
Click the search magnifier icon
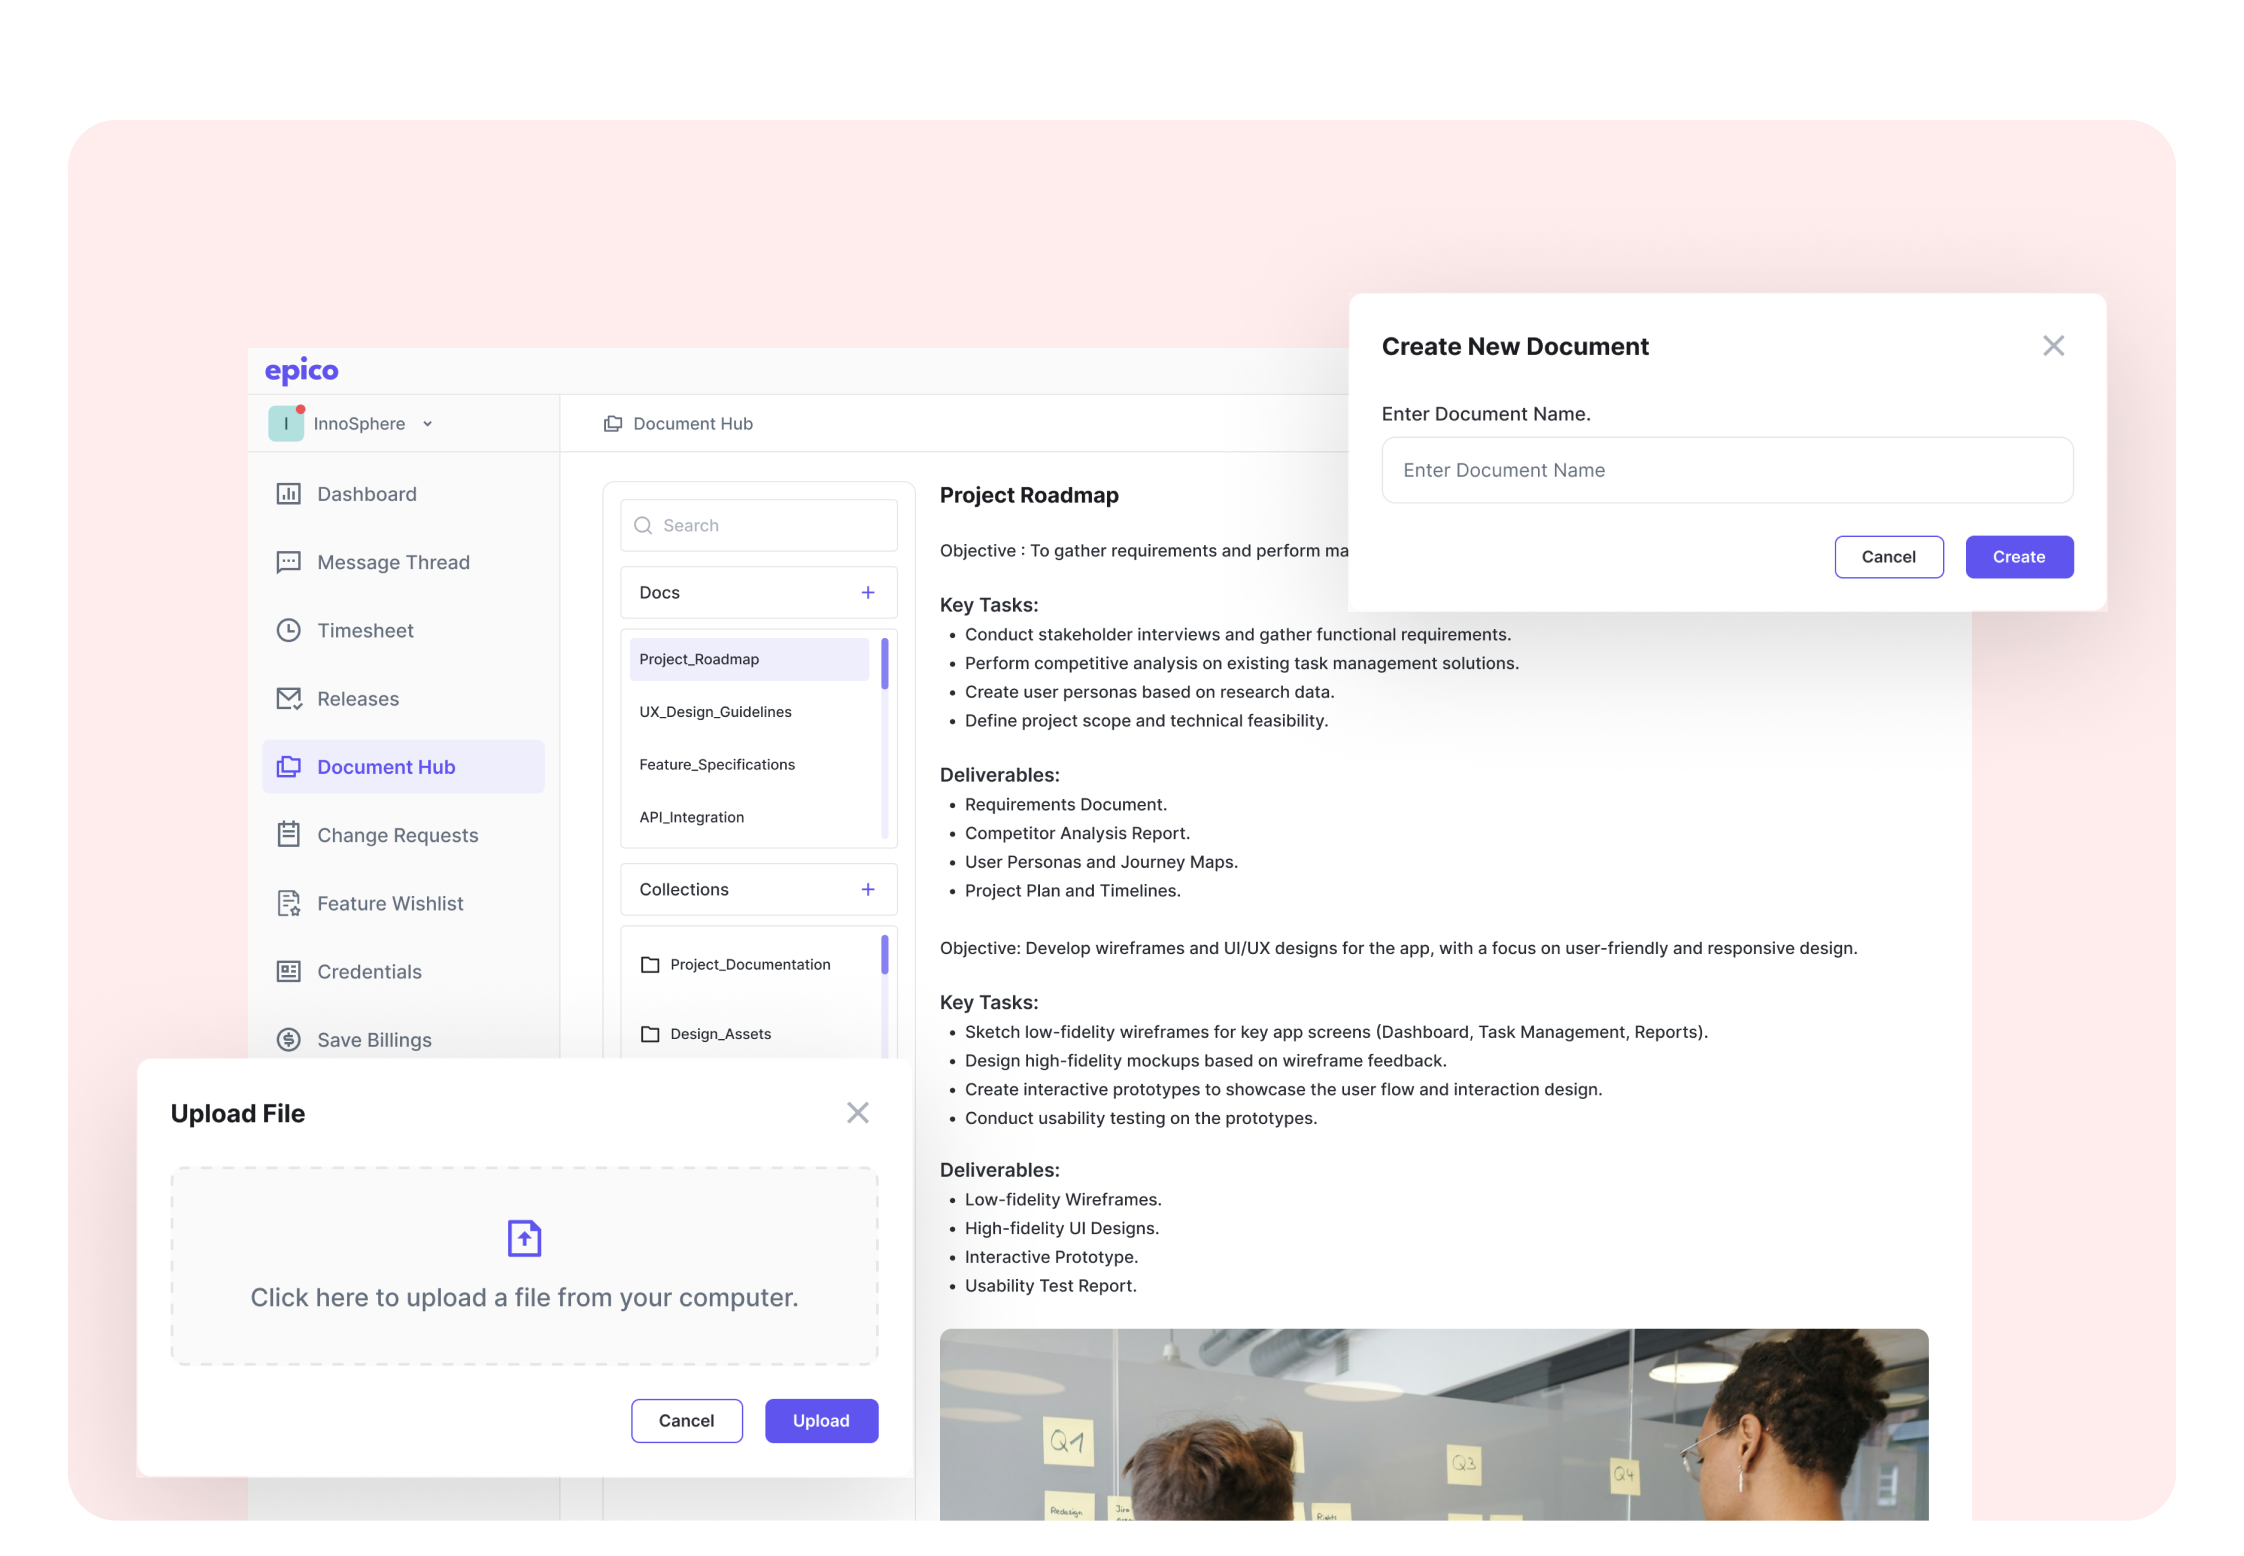click(643, 526)
